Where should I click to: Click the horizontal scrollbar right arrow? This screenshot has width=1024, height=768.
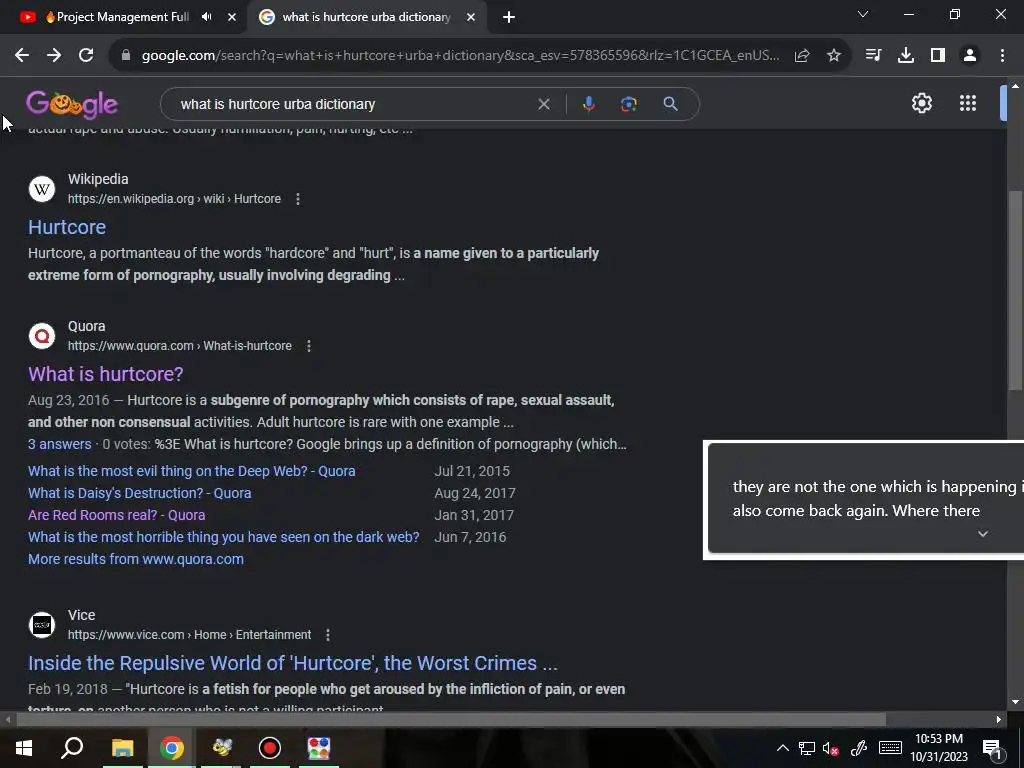pos(999,720)
